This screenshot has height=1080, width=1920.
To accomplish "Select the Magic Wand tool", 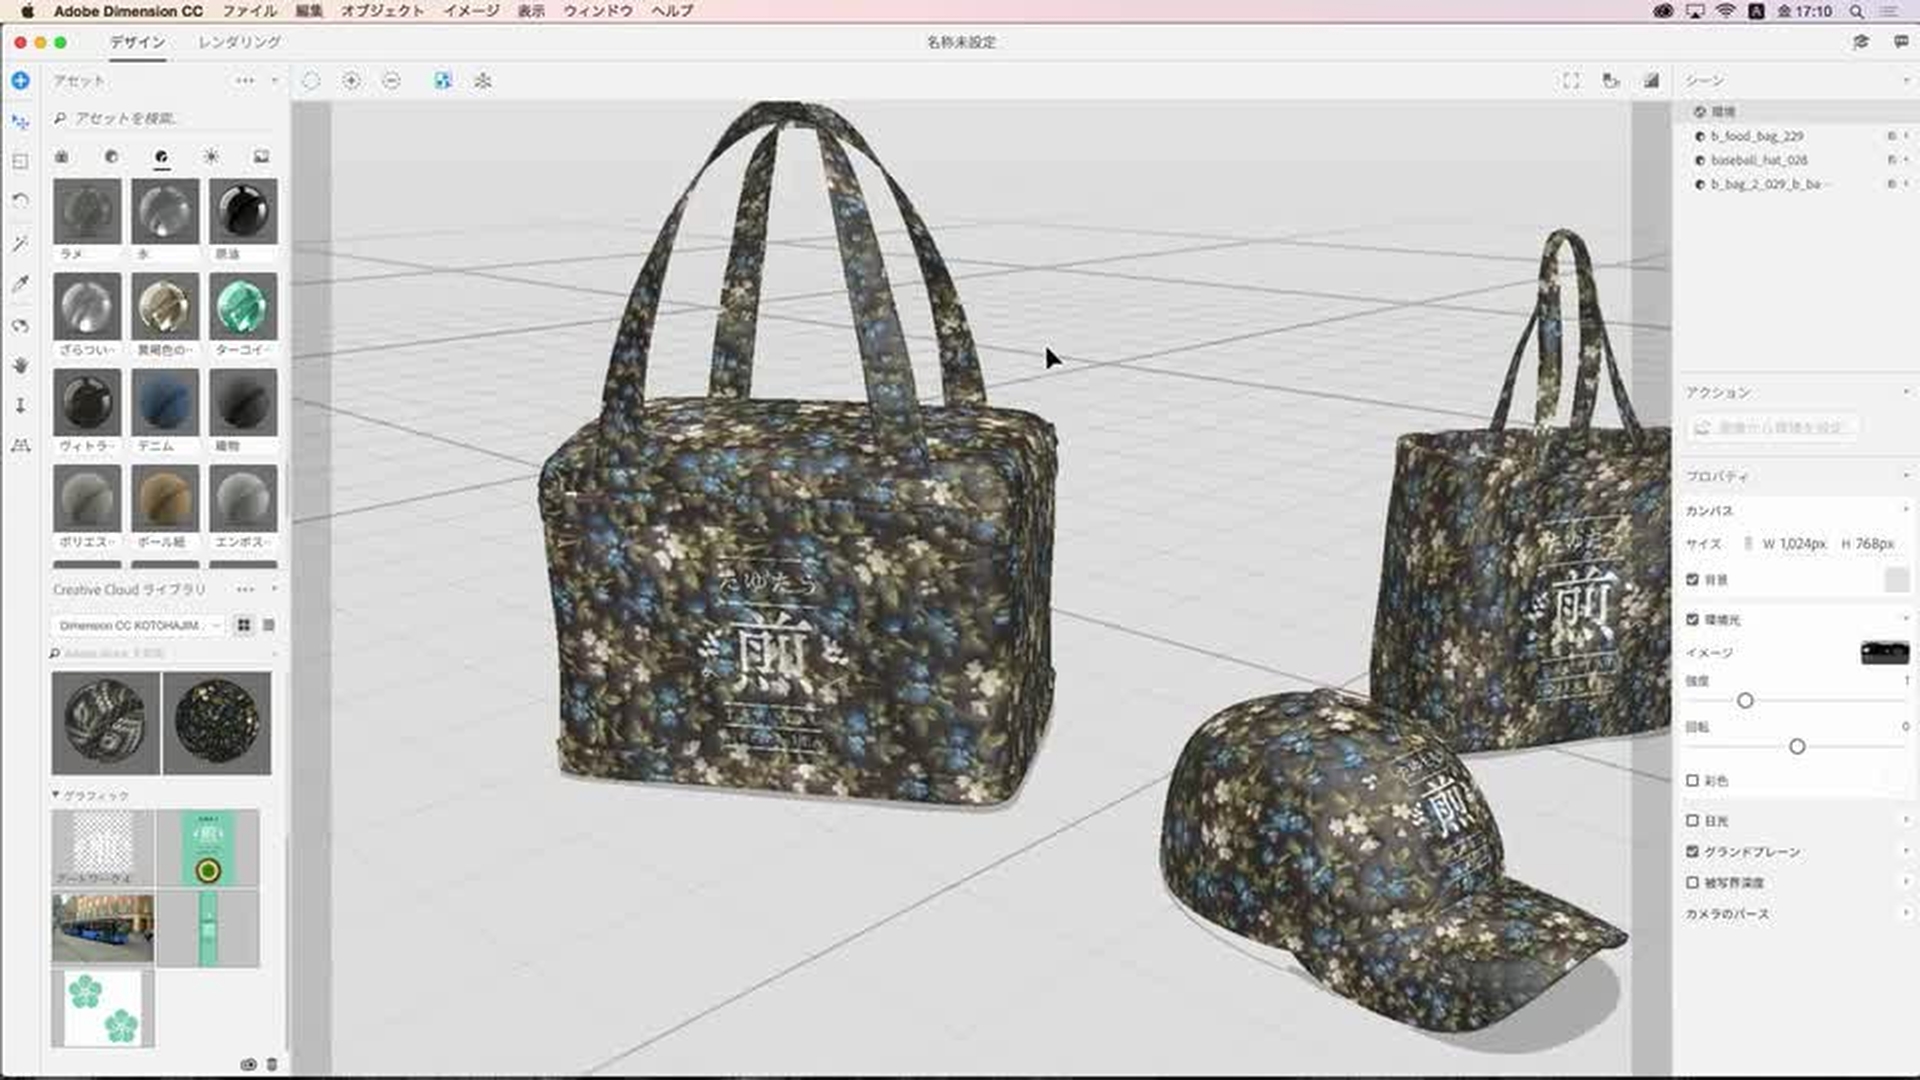I will tap(20, 243).
